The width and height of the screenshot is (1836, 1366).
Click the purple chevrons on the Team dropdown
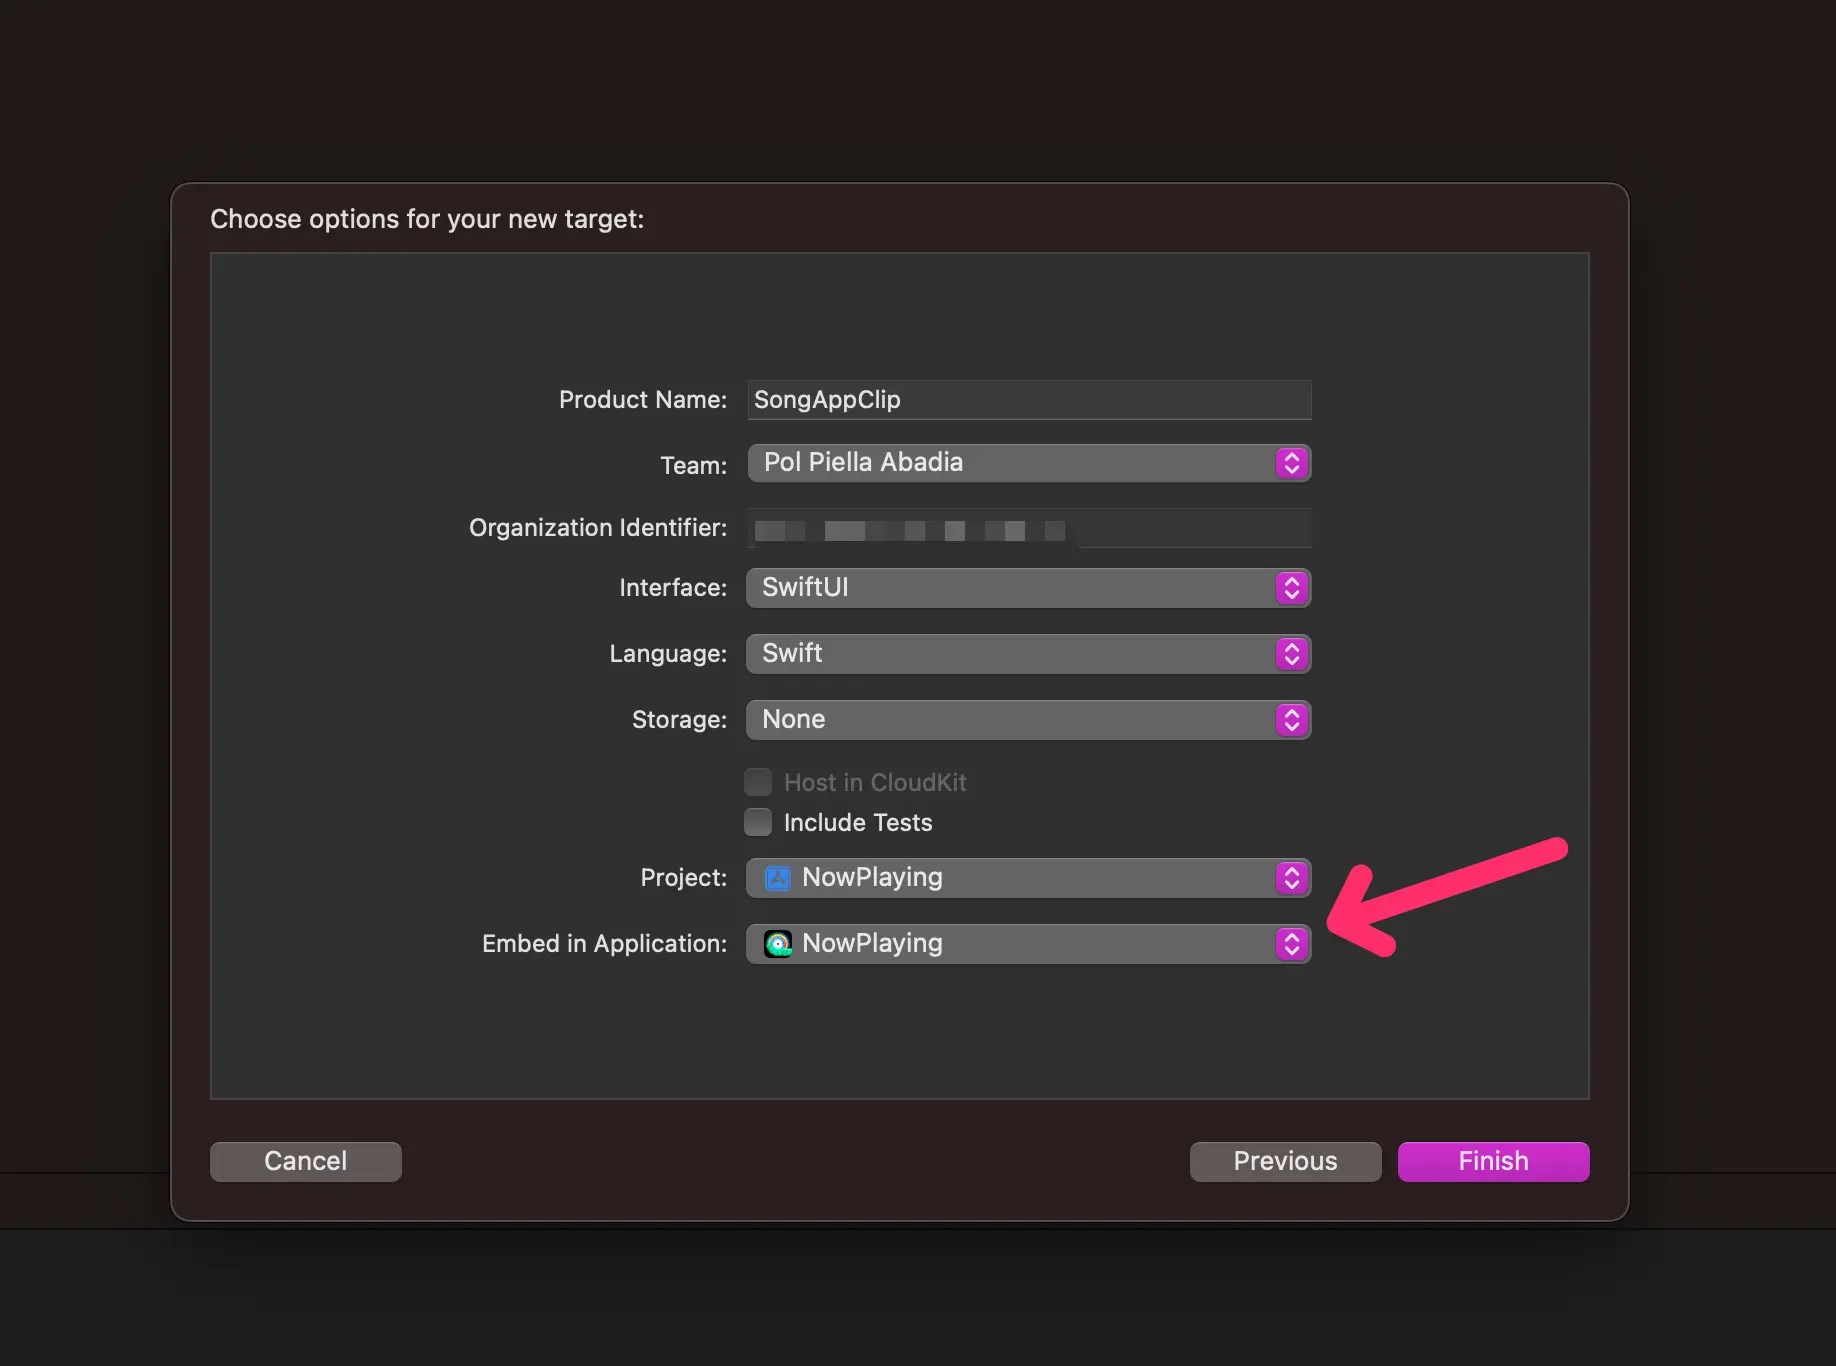click(1291, 463)
